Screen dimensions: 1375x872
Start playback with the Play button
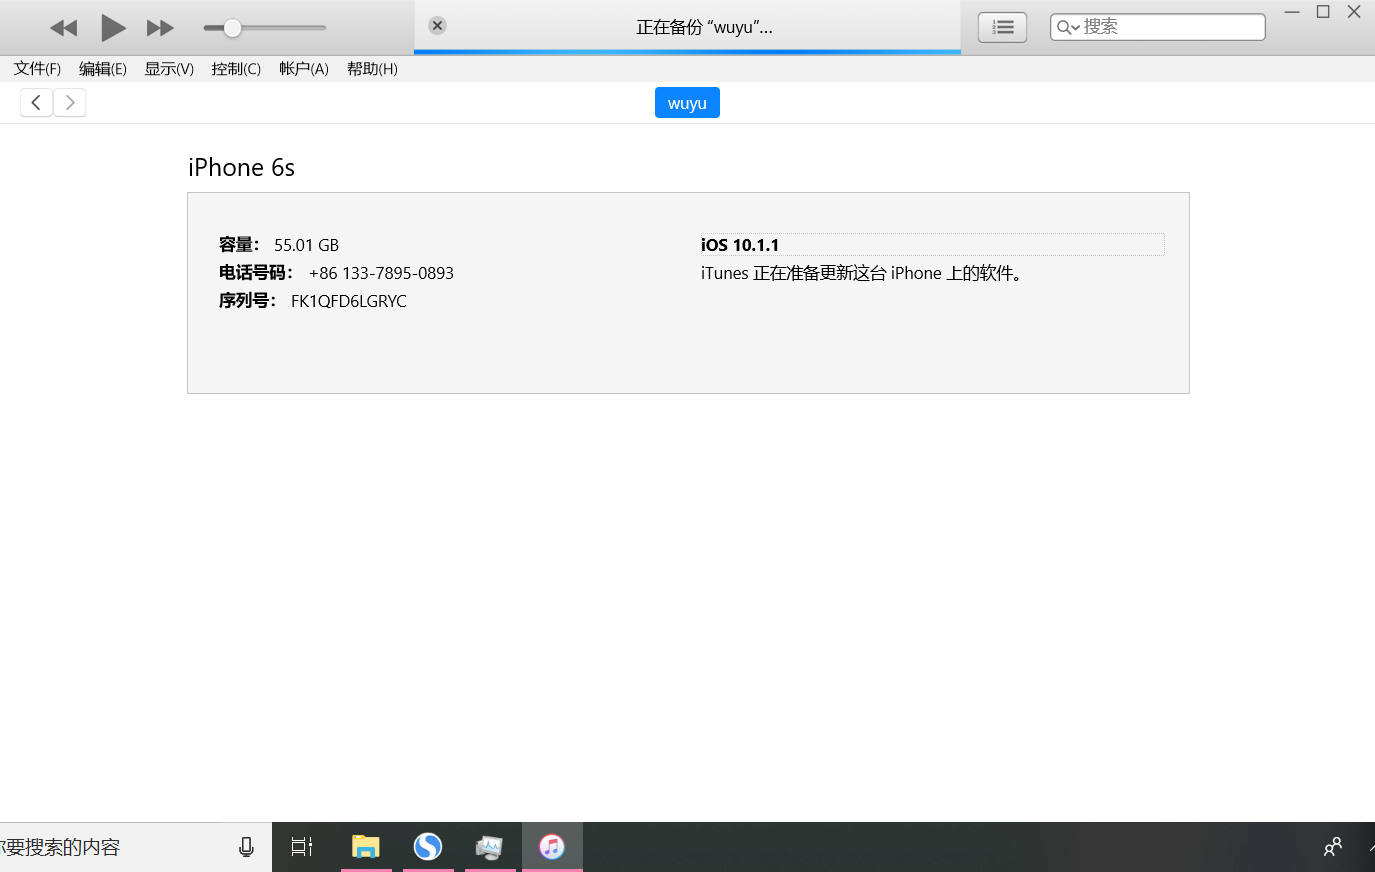pos(113,28)
